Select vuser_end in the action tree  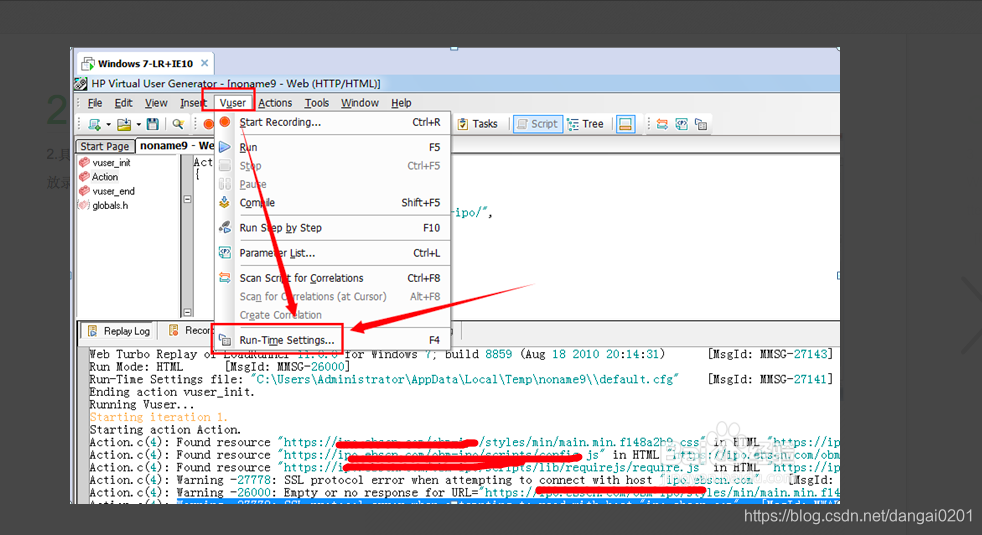click(113, 191)
